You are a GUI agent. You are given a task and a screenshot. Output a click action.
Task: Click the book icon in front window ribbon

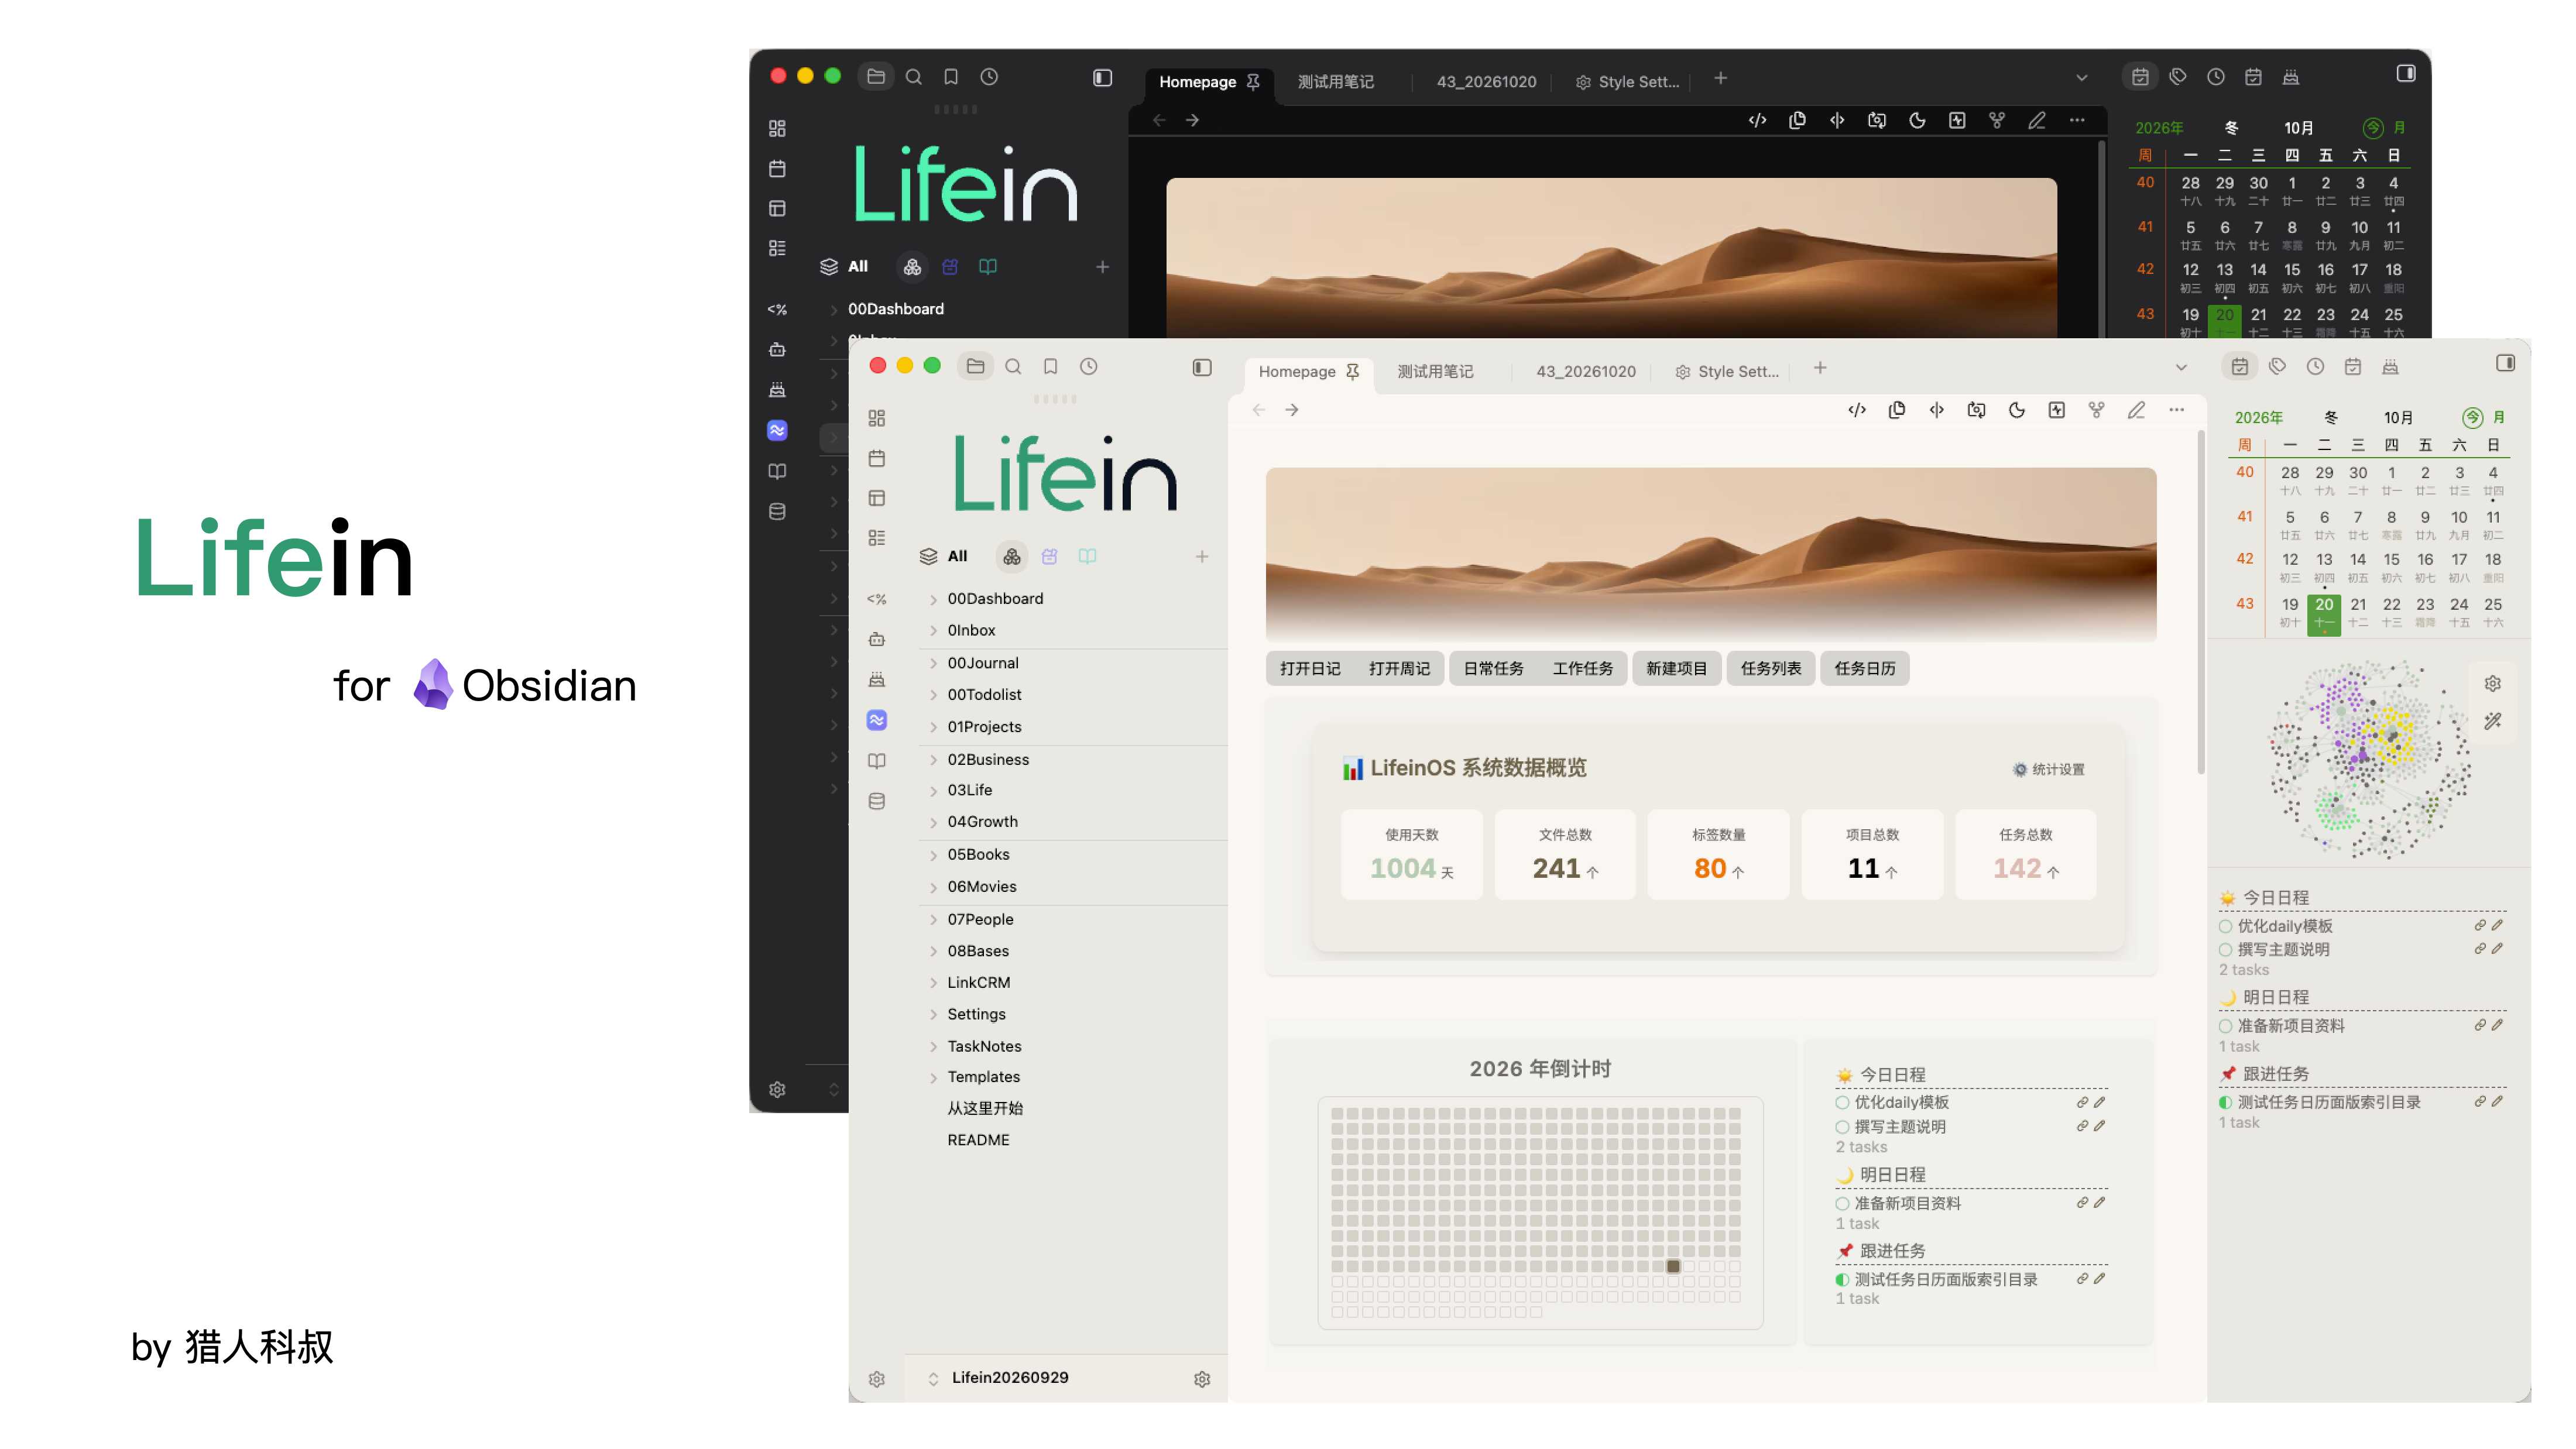click(x=877, y=761)
